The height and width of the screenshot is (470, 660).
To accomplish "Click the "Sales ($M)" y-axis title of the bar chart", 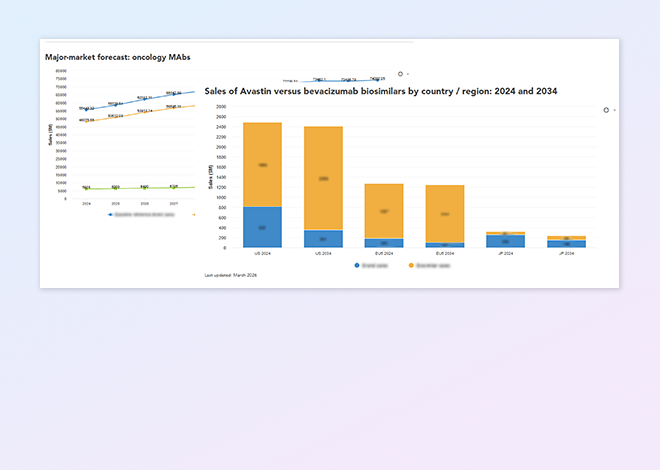I will click(x=210, y=177).
